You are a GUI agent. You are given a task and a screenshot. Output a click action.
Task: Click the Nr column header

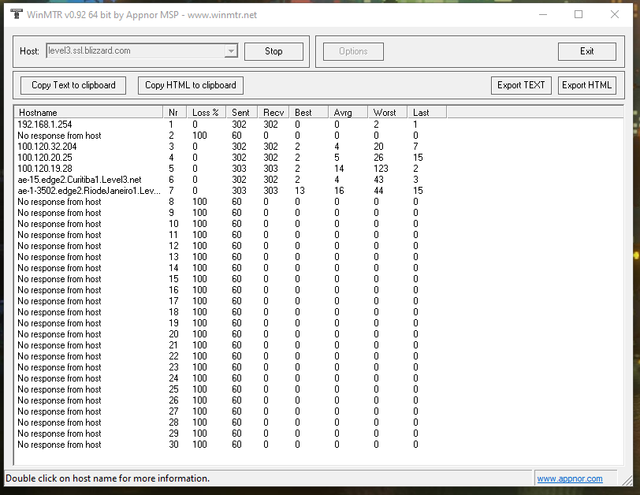tap(175, 112)
